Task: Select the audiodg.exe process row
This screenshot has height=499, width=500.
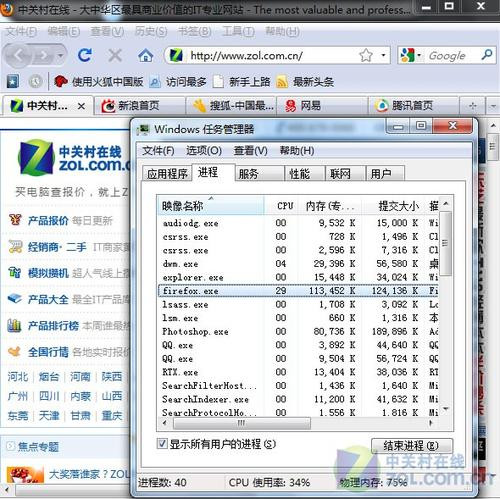Action: tap(299, 223)
